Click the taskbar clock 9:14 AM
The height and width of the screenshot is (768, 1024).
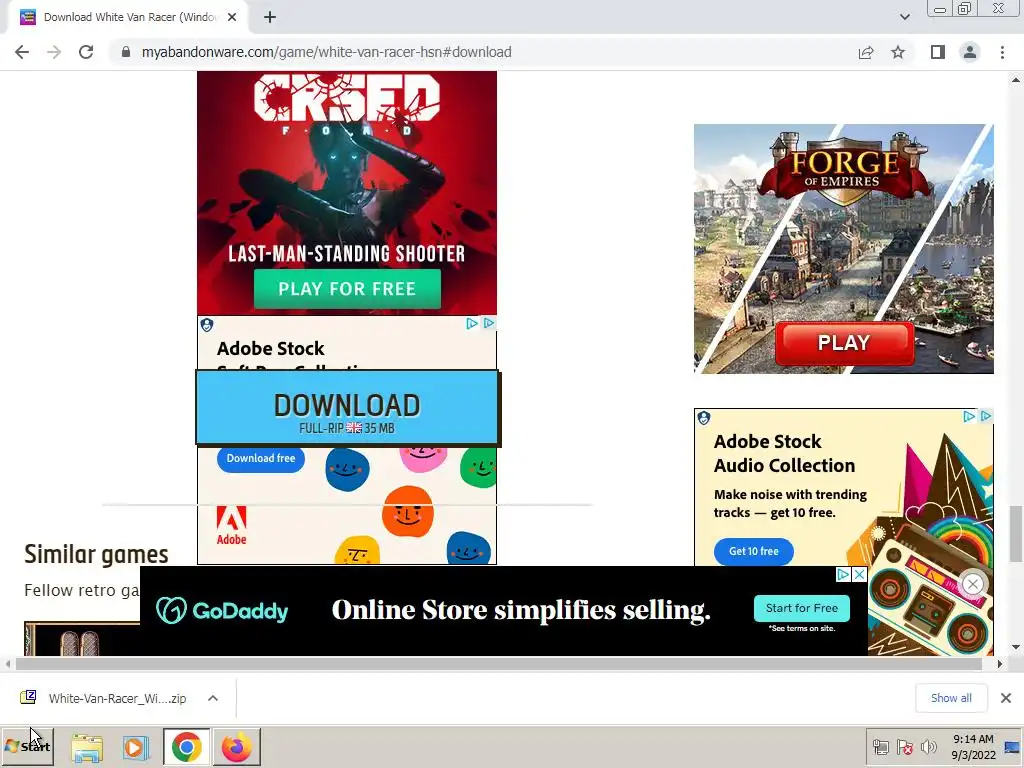pyautogui.click(x=973, y=739)
